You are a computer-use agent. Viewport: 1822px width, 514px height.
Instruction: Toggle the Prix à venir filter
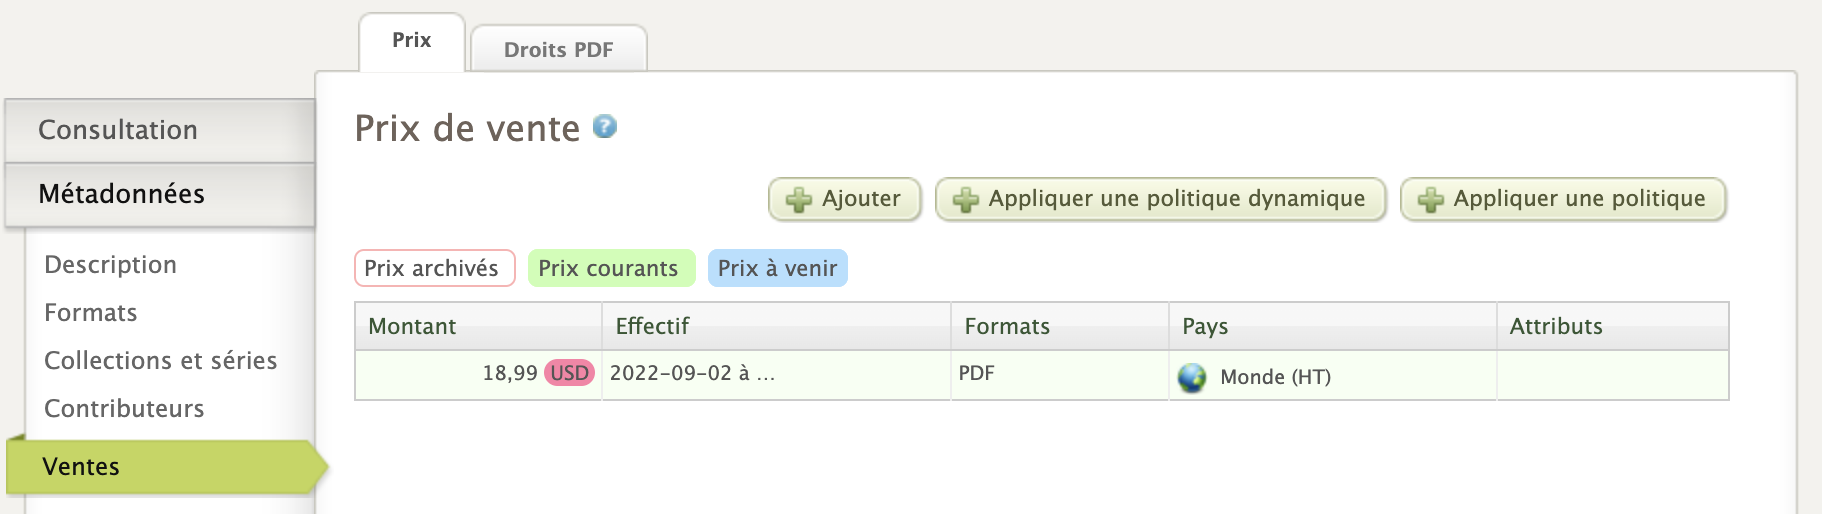[x=777, y=268]
